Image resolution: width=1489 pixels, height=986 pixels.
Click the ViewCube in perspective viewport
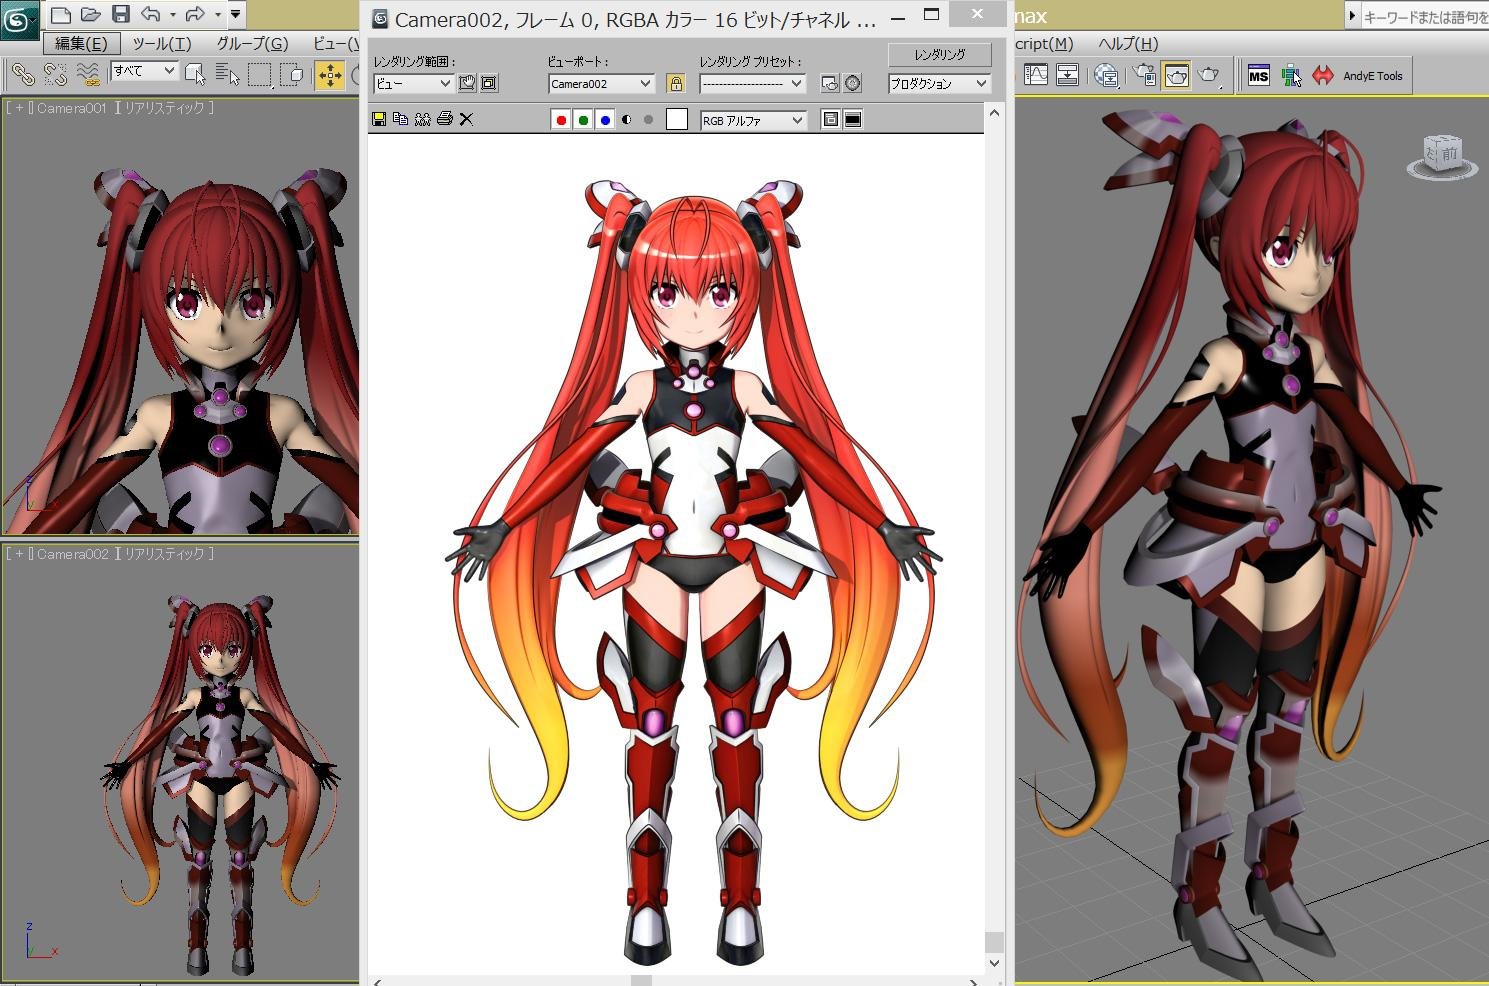[1443, 156]
